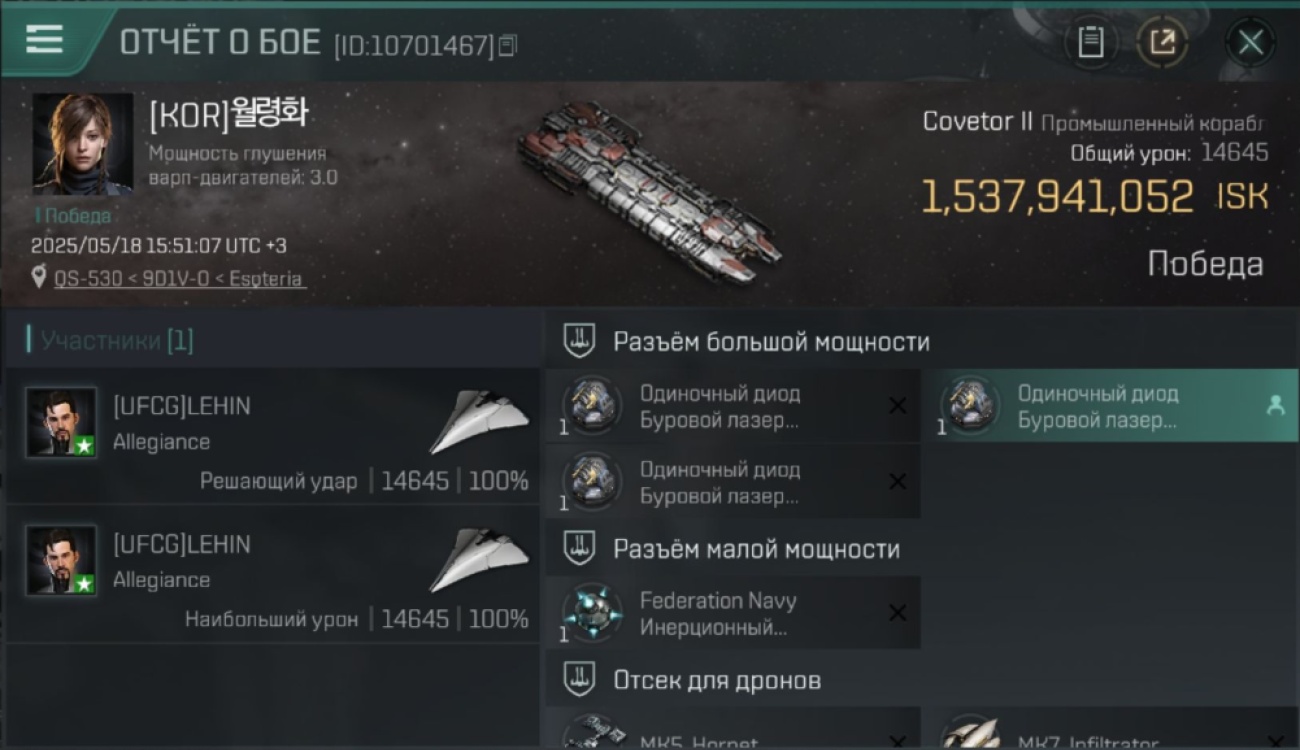
Task: Open [KOR]월령화 pilot portrait
Action: (x=82, y=143)
